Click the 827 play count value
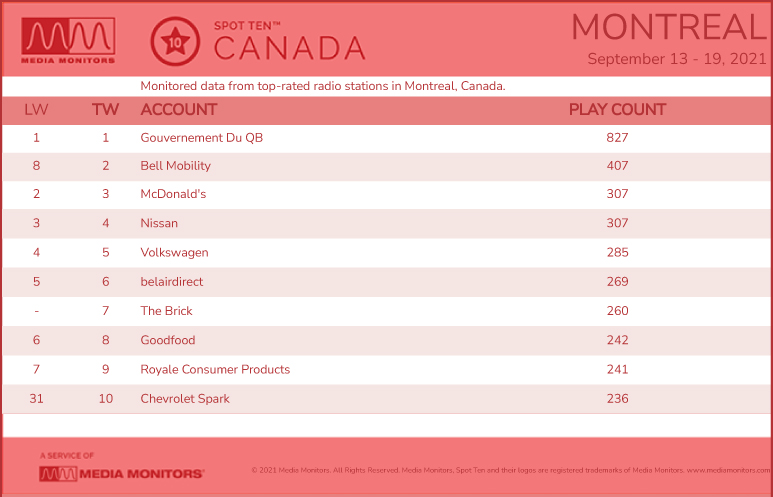The width and height of the screenshot is (773, 497). pos(617,138)
